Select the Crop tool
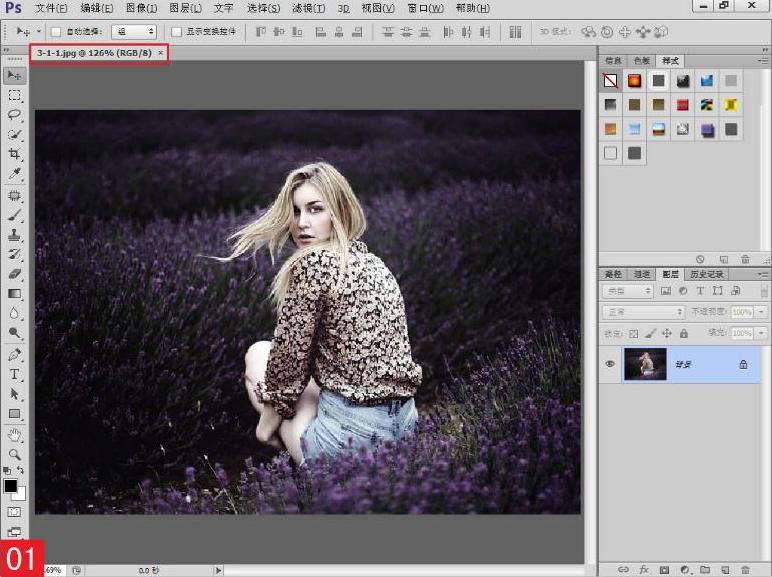The image size is (772, 577). tap(14, 154)
